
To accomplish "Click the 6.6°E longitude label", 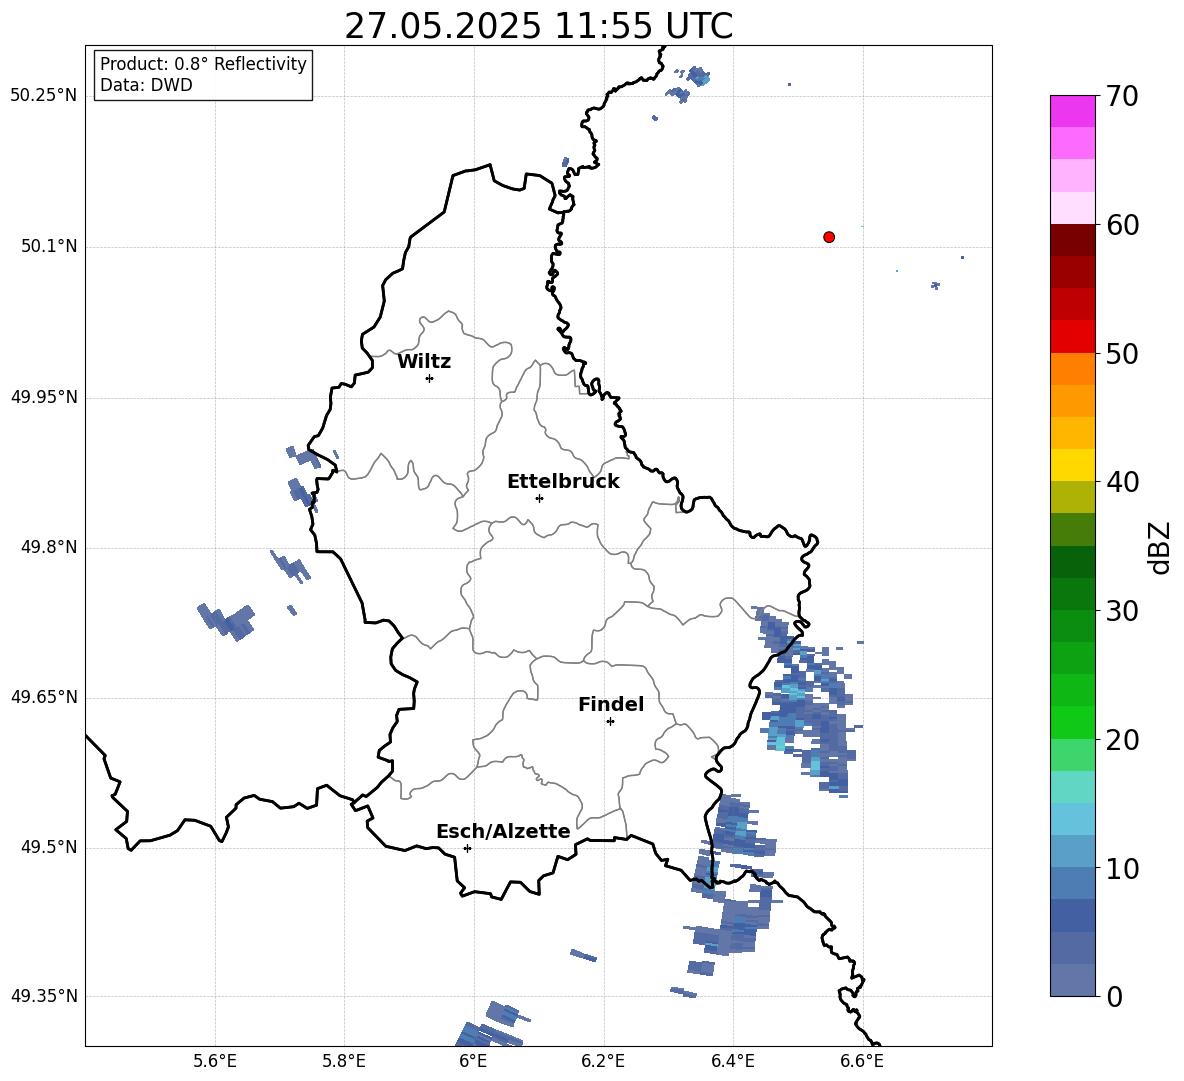I will point(862,1061).
